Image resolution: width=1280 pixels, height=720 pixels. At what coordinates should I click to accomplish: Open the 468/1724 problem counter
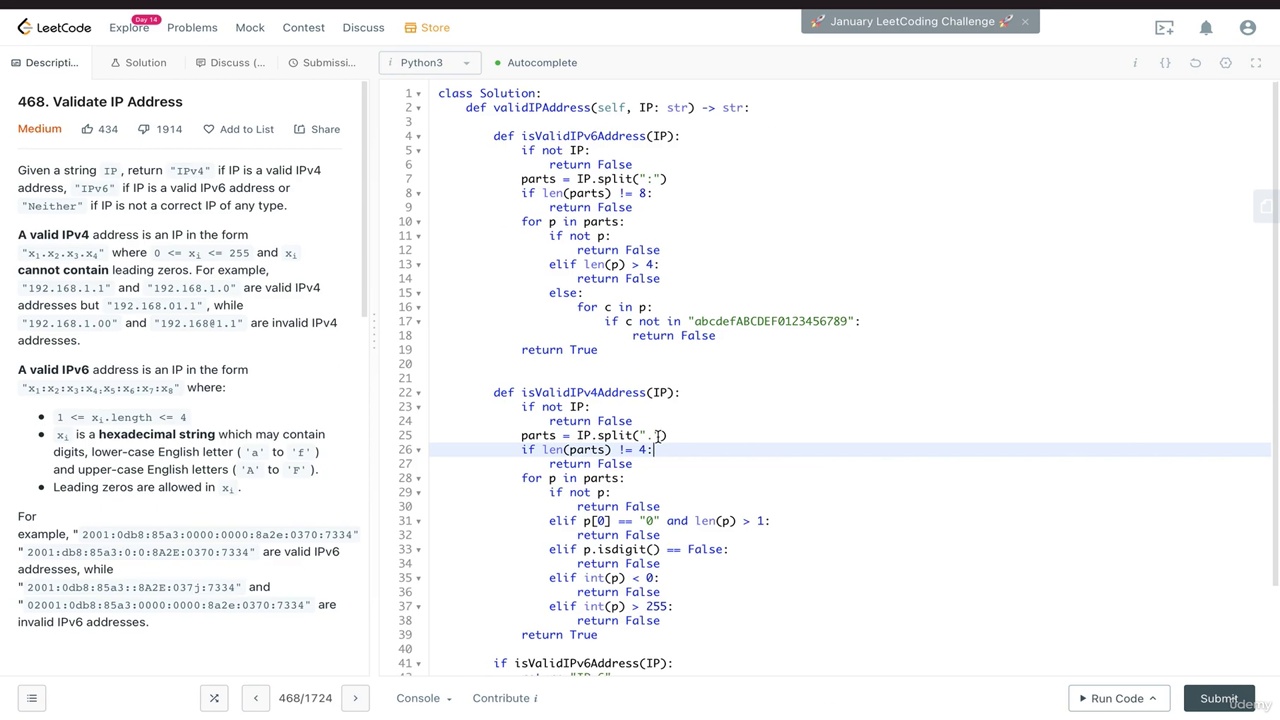click(x=305, y=698)
